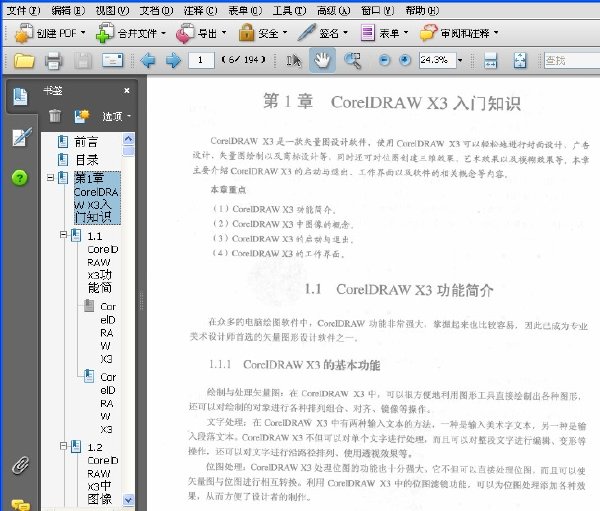Choose the select text cursor tool
The image size is (600, 511).
tap(293, 60)
